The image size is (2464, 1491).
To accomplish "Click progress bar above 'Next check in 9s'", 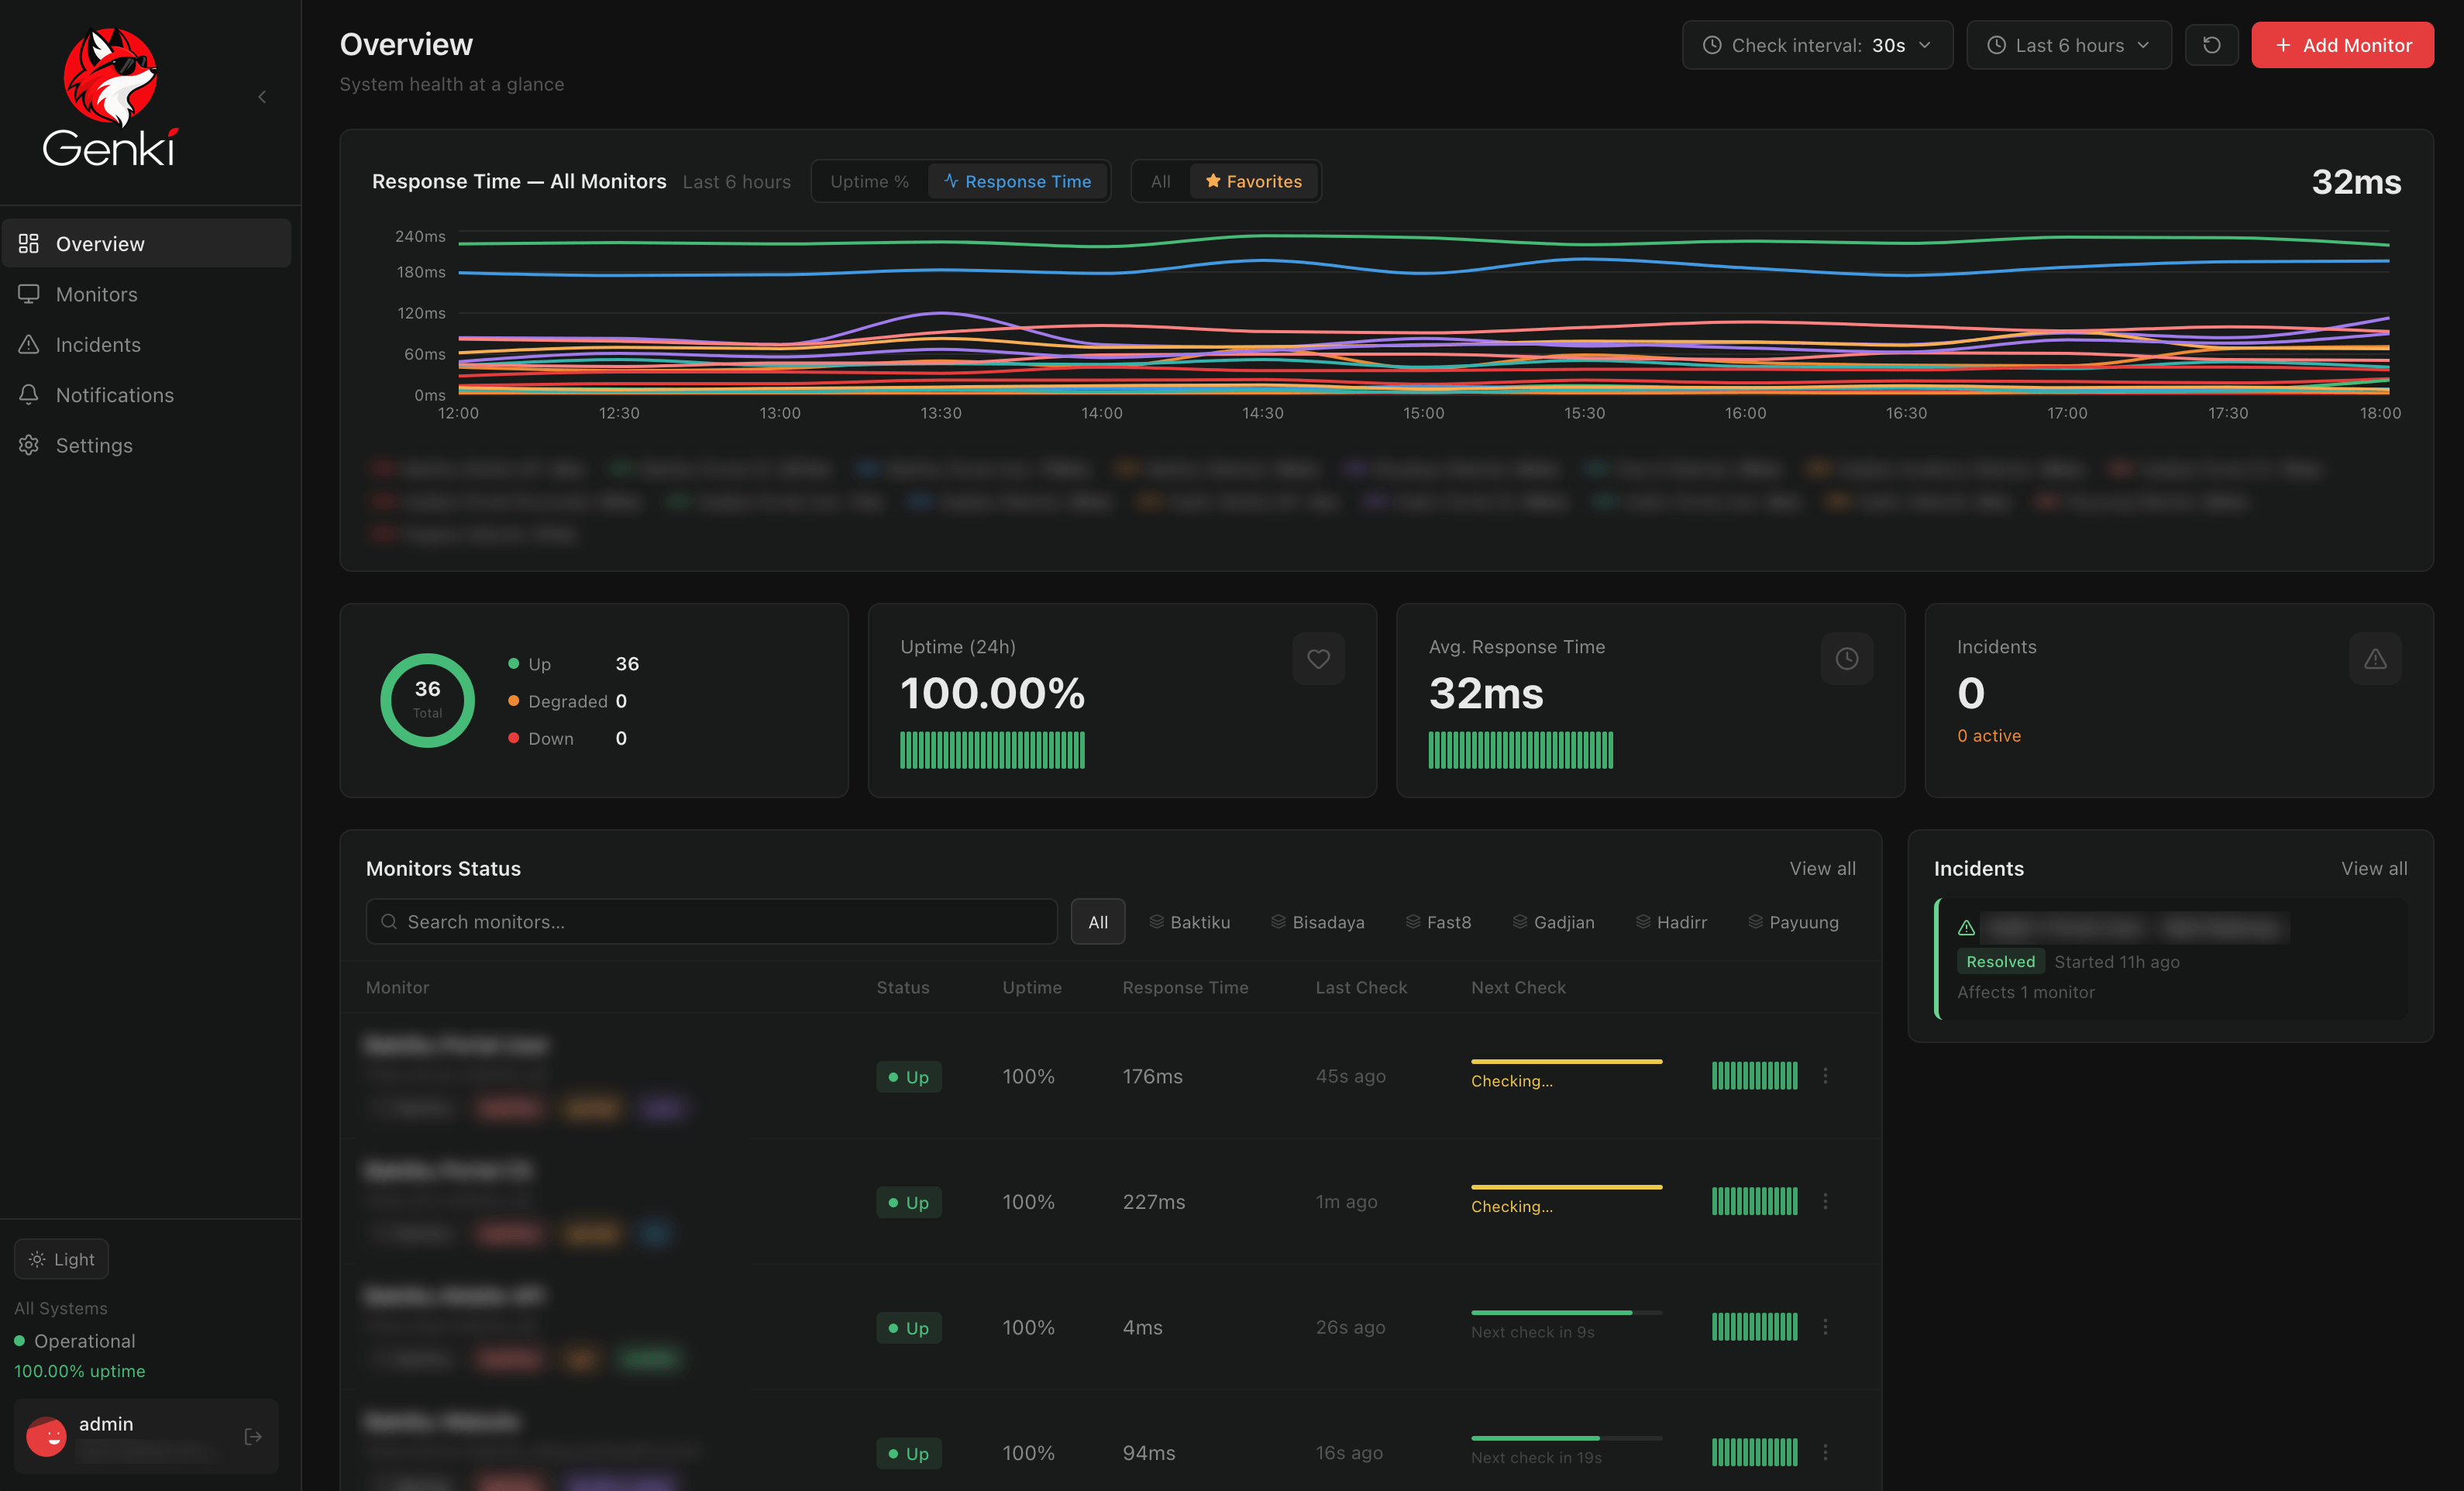I will (1566, 1312).
